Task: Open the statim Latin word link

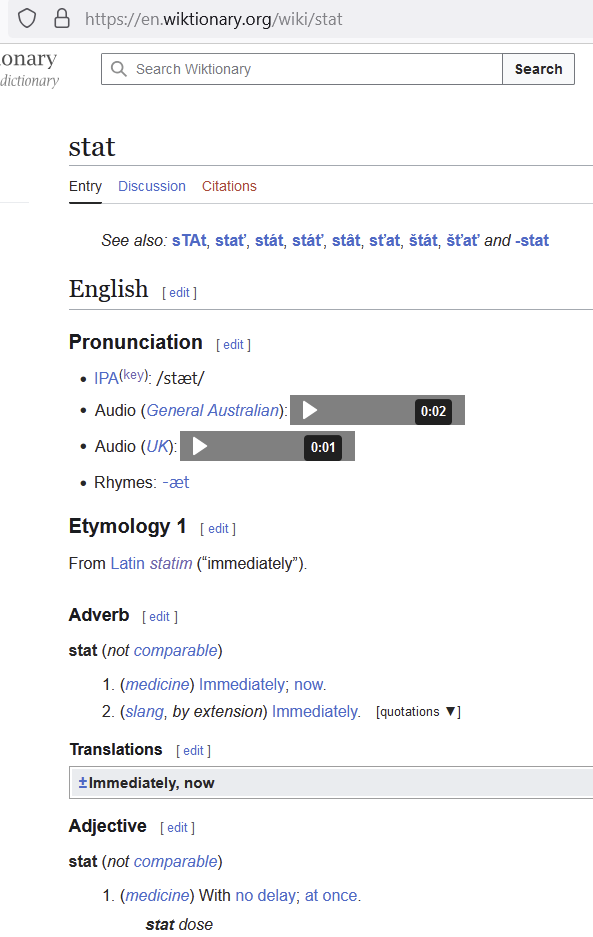Action: (171, 564)
